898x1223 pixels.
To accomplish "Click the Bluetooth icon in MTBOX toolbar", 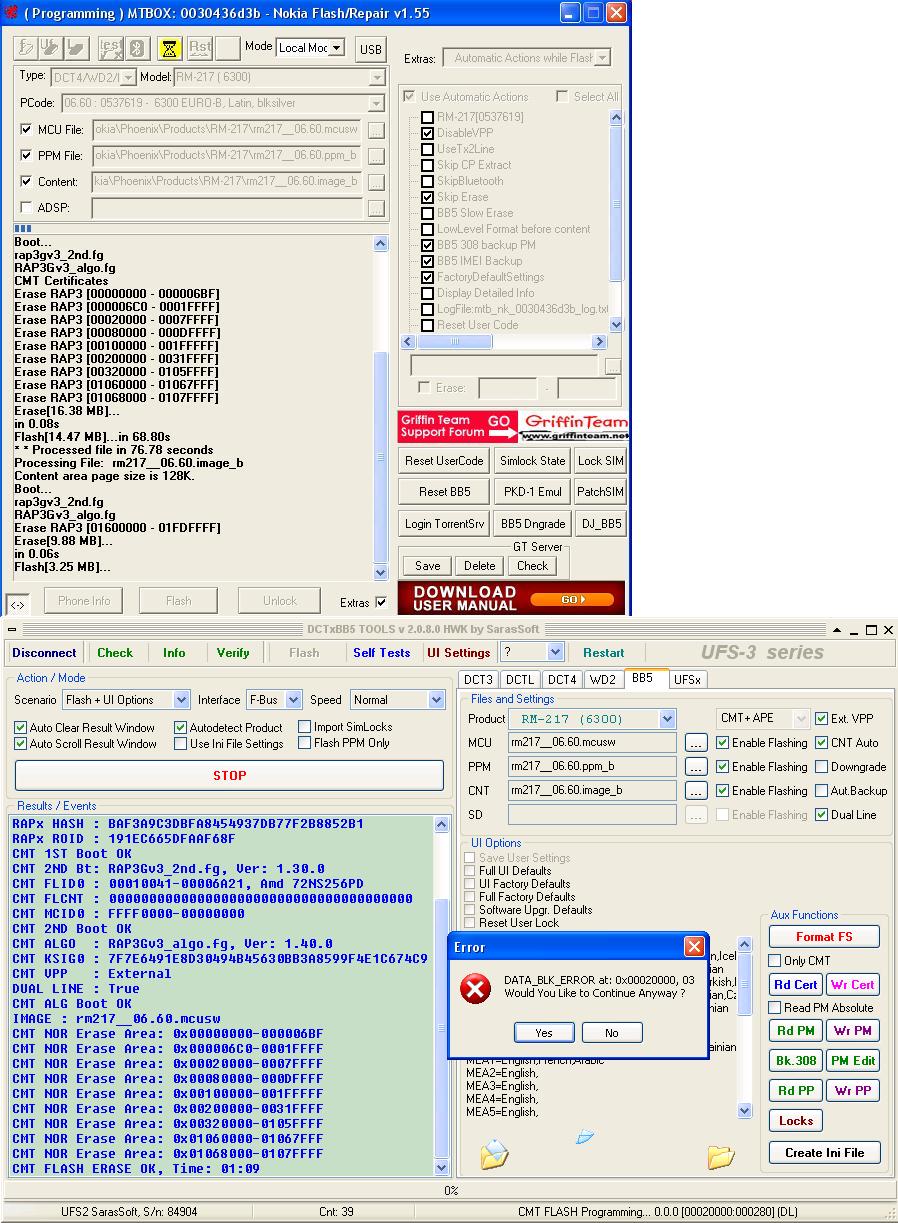I will (x=139, y=48).
